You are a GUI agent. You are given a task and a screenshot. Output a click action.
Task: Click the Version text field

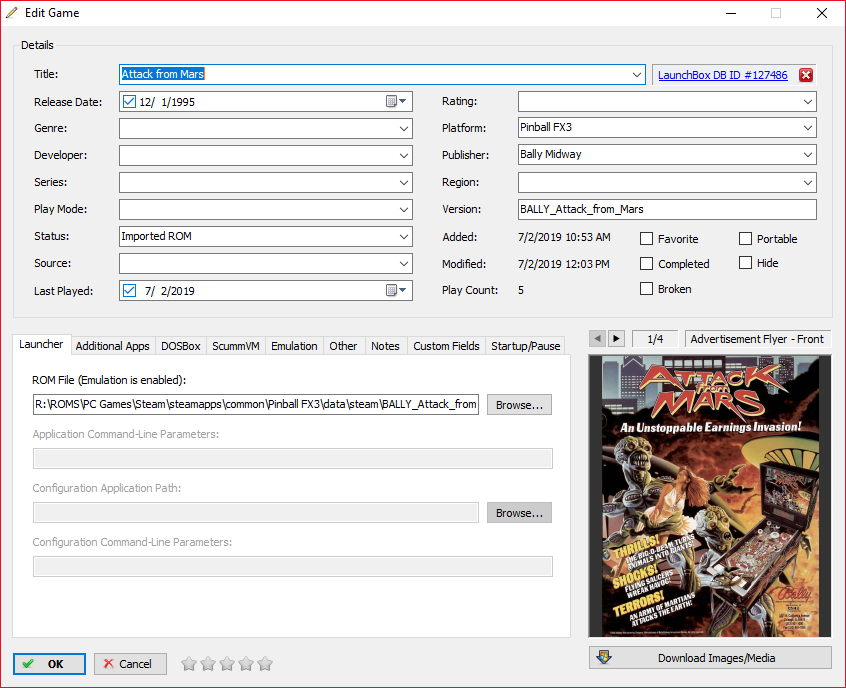coord(667,209)
